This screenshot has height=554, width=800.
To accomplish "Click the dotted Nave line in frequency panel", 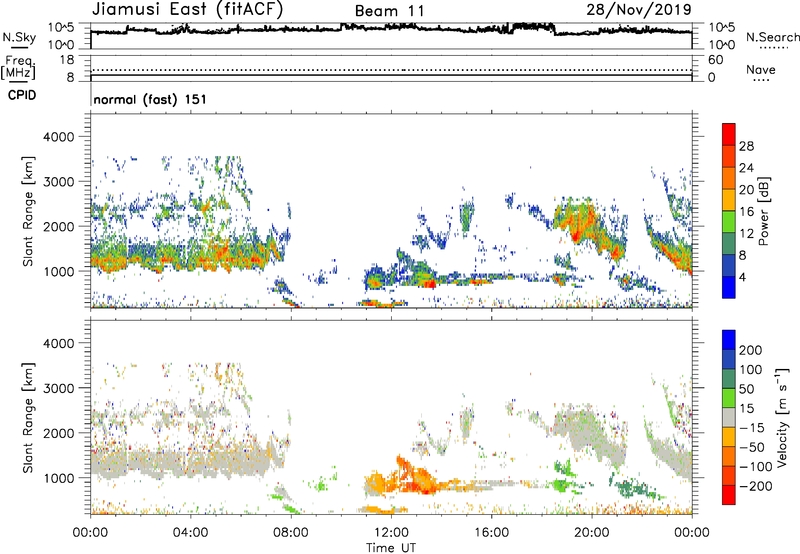I will (391, 70).
